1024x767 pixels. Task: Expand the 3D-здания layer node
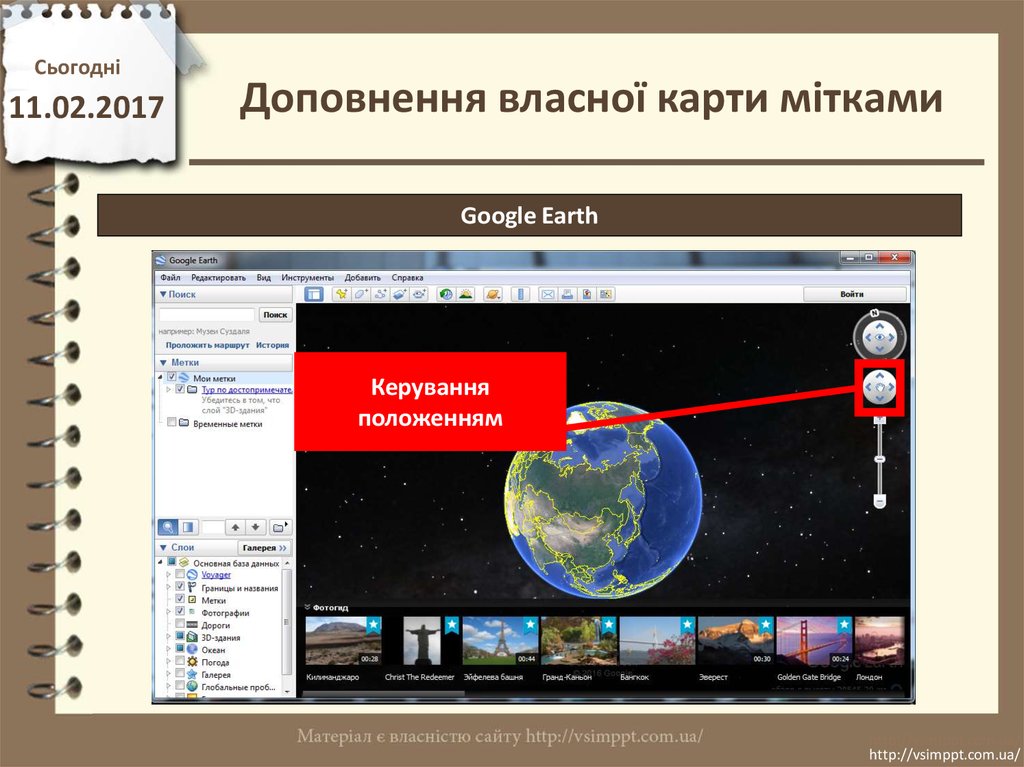tap(169, 637)
